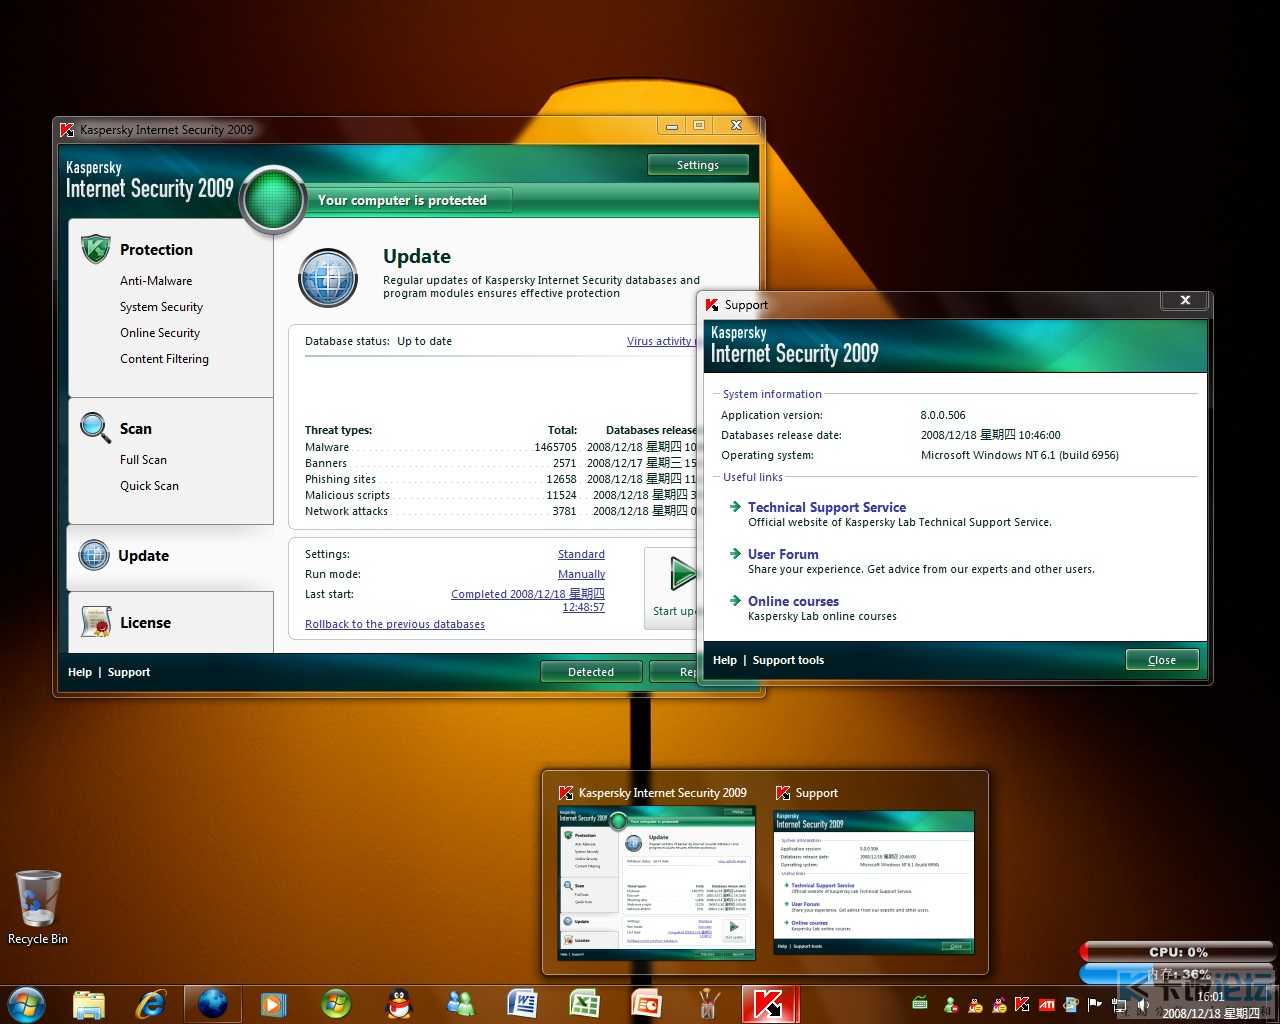The image size is (1280, 1024).
Task: Click the Malware threat type row
Action: [500, 447]
